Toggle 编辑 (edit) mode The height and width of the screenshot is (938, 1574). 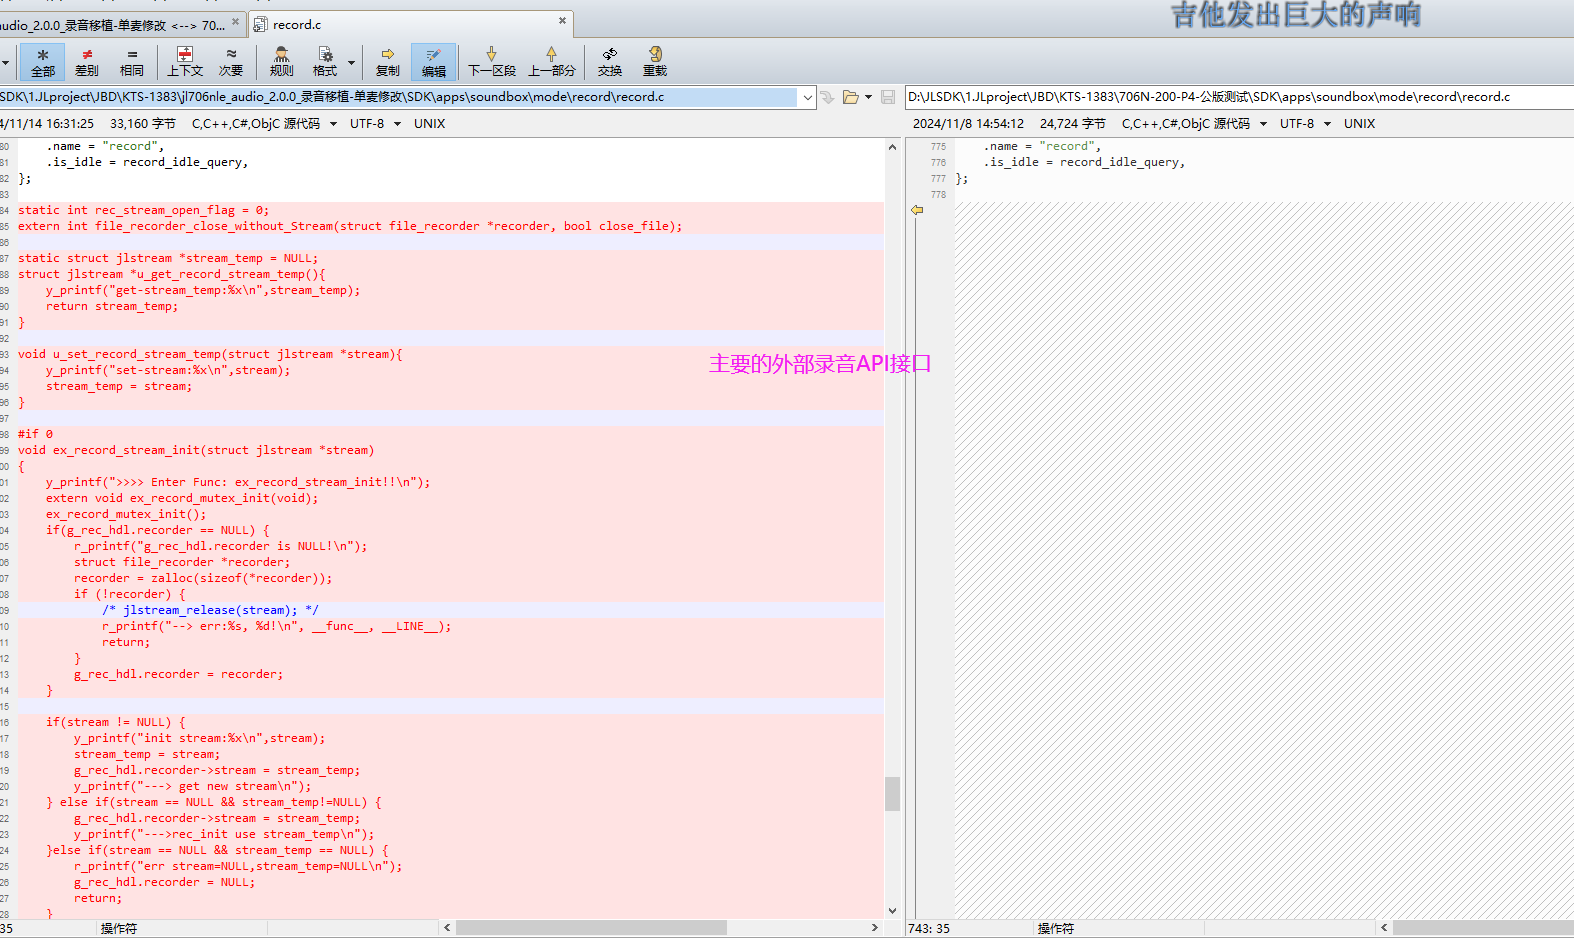click(x=434, y=62)
